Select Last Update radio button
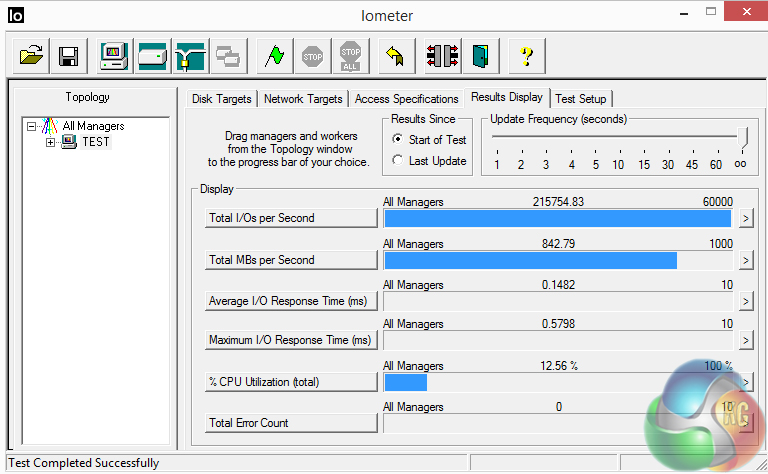 tap(397, 160)
